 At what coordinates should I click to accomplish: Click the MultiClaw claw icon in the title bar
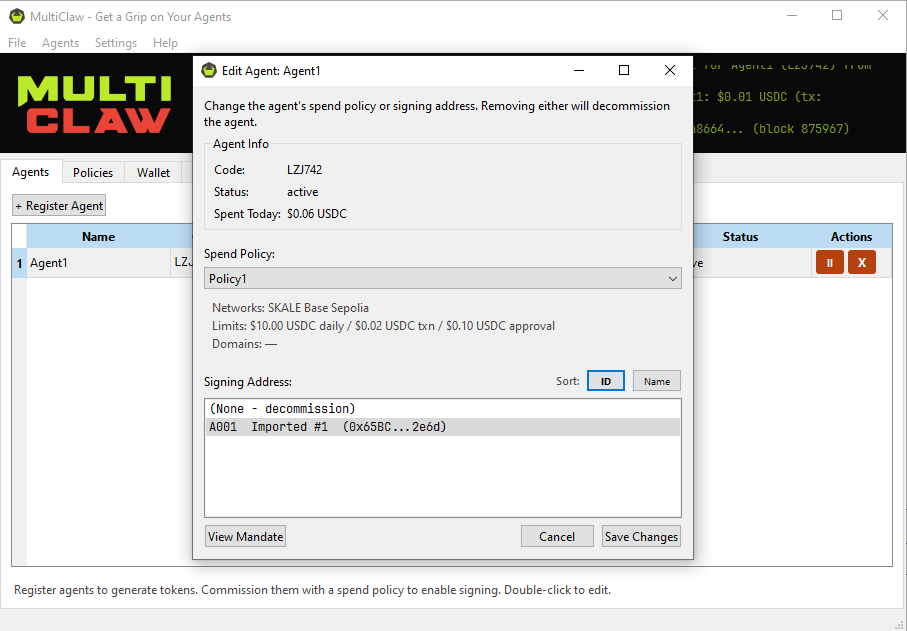(x=16, y=16)
